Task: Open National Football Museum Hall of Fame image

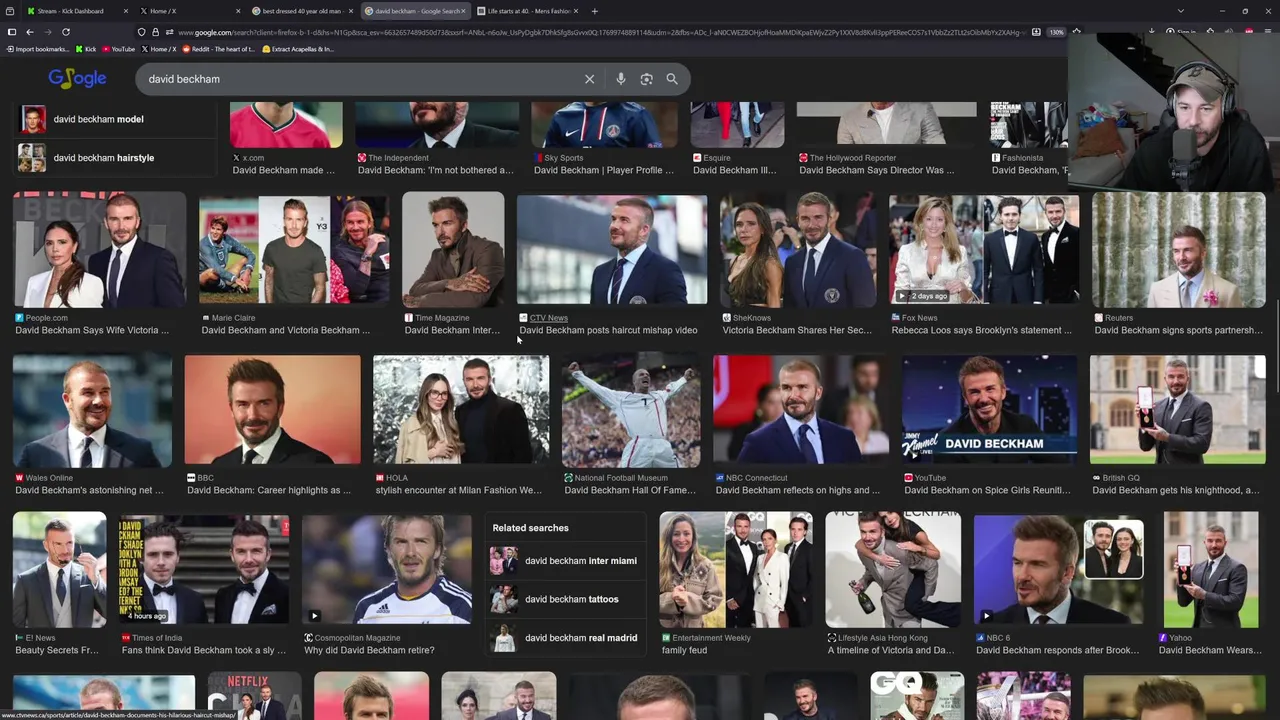Action: (x=631, y=410)
